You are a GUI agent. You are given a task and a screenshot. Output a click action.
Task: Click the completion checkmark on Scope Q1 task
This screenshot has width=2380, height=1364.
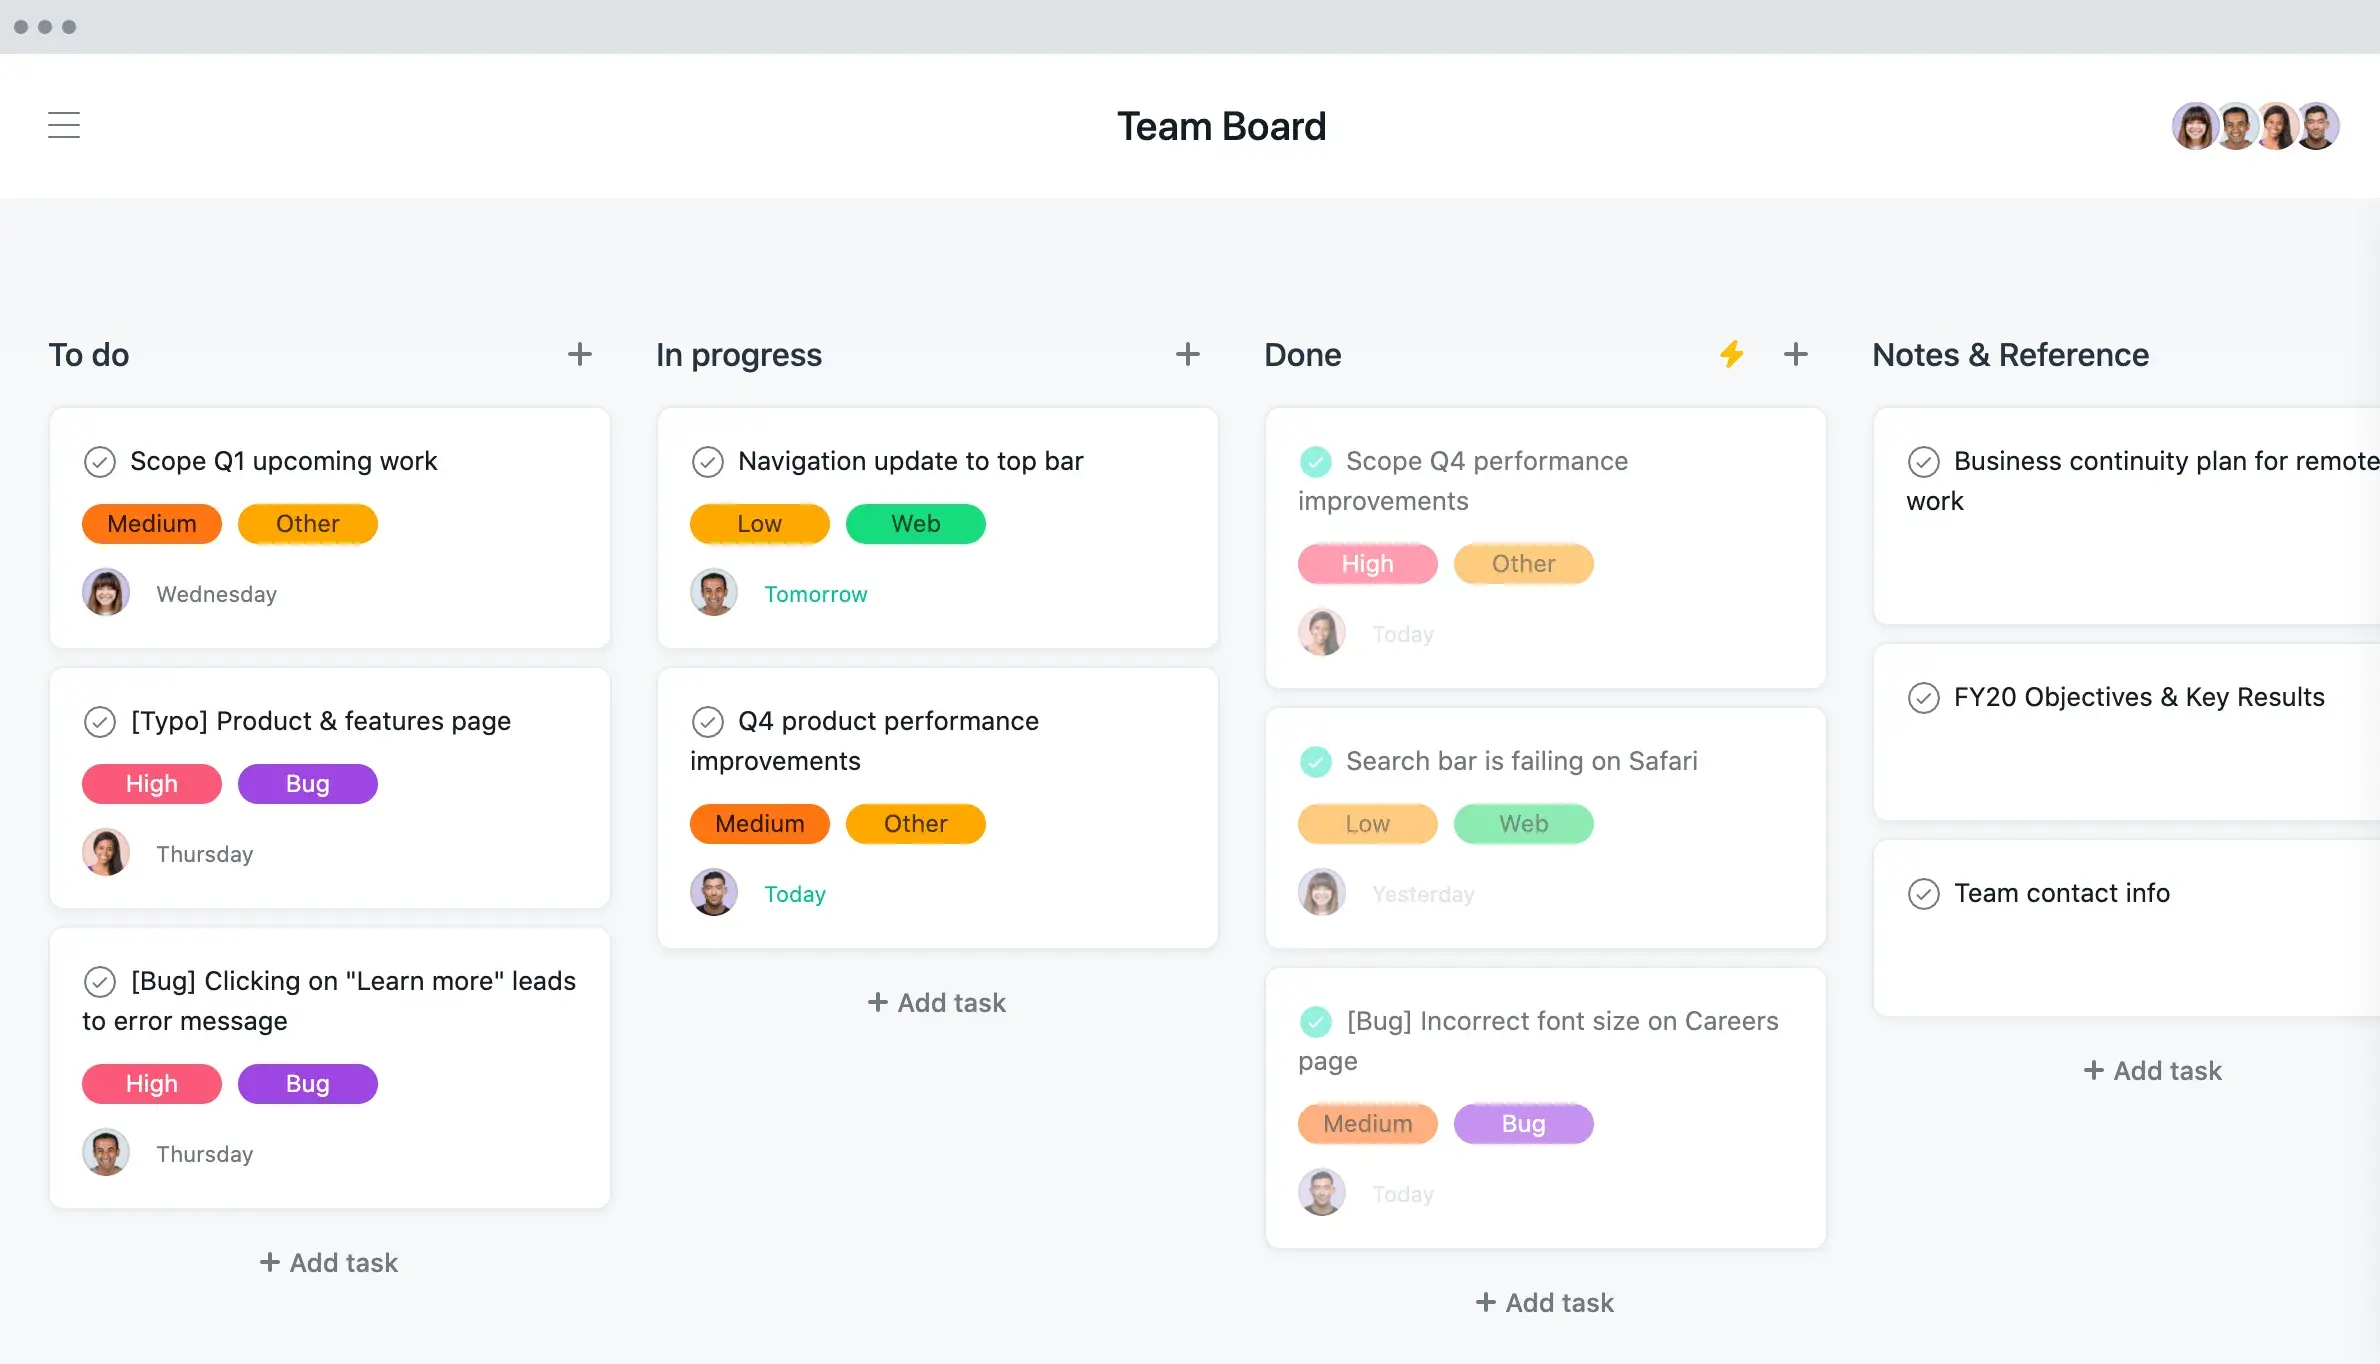(101, 460)
